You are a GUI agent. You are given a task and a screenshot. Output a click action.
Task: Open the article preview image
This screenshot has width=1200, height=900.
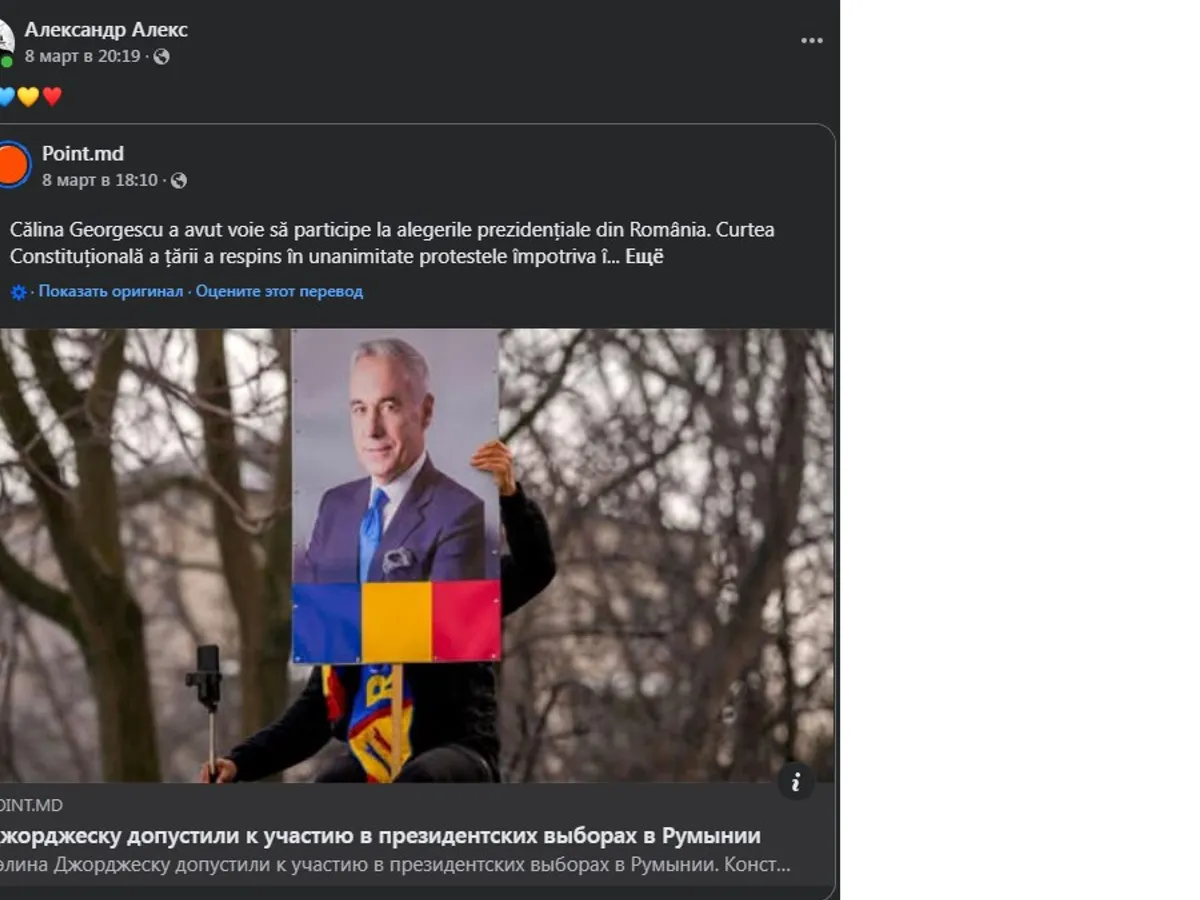click(417, 556)
